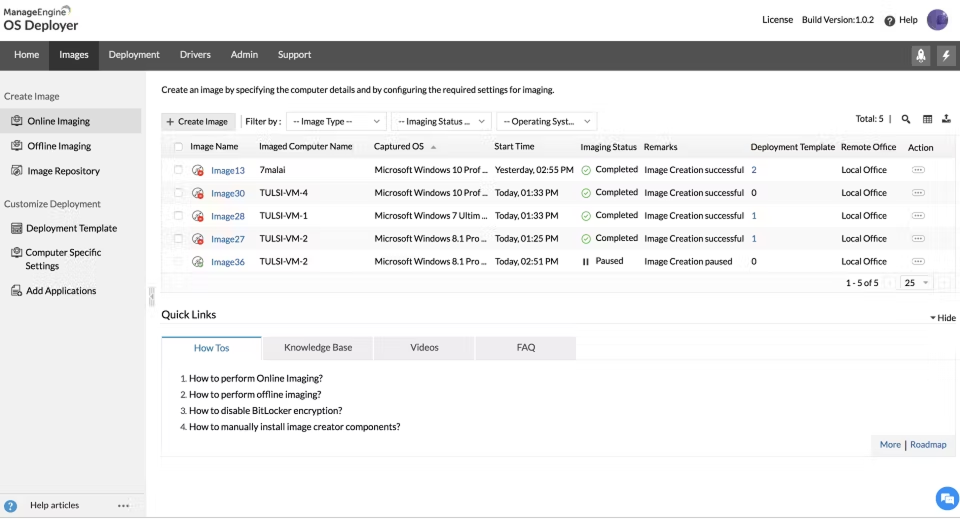Screen dimensions: 960x519
Task: Select the Image28 row checkbox
Action: [x=178, y=216]
